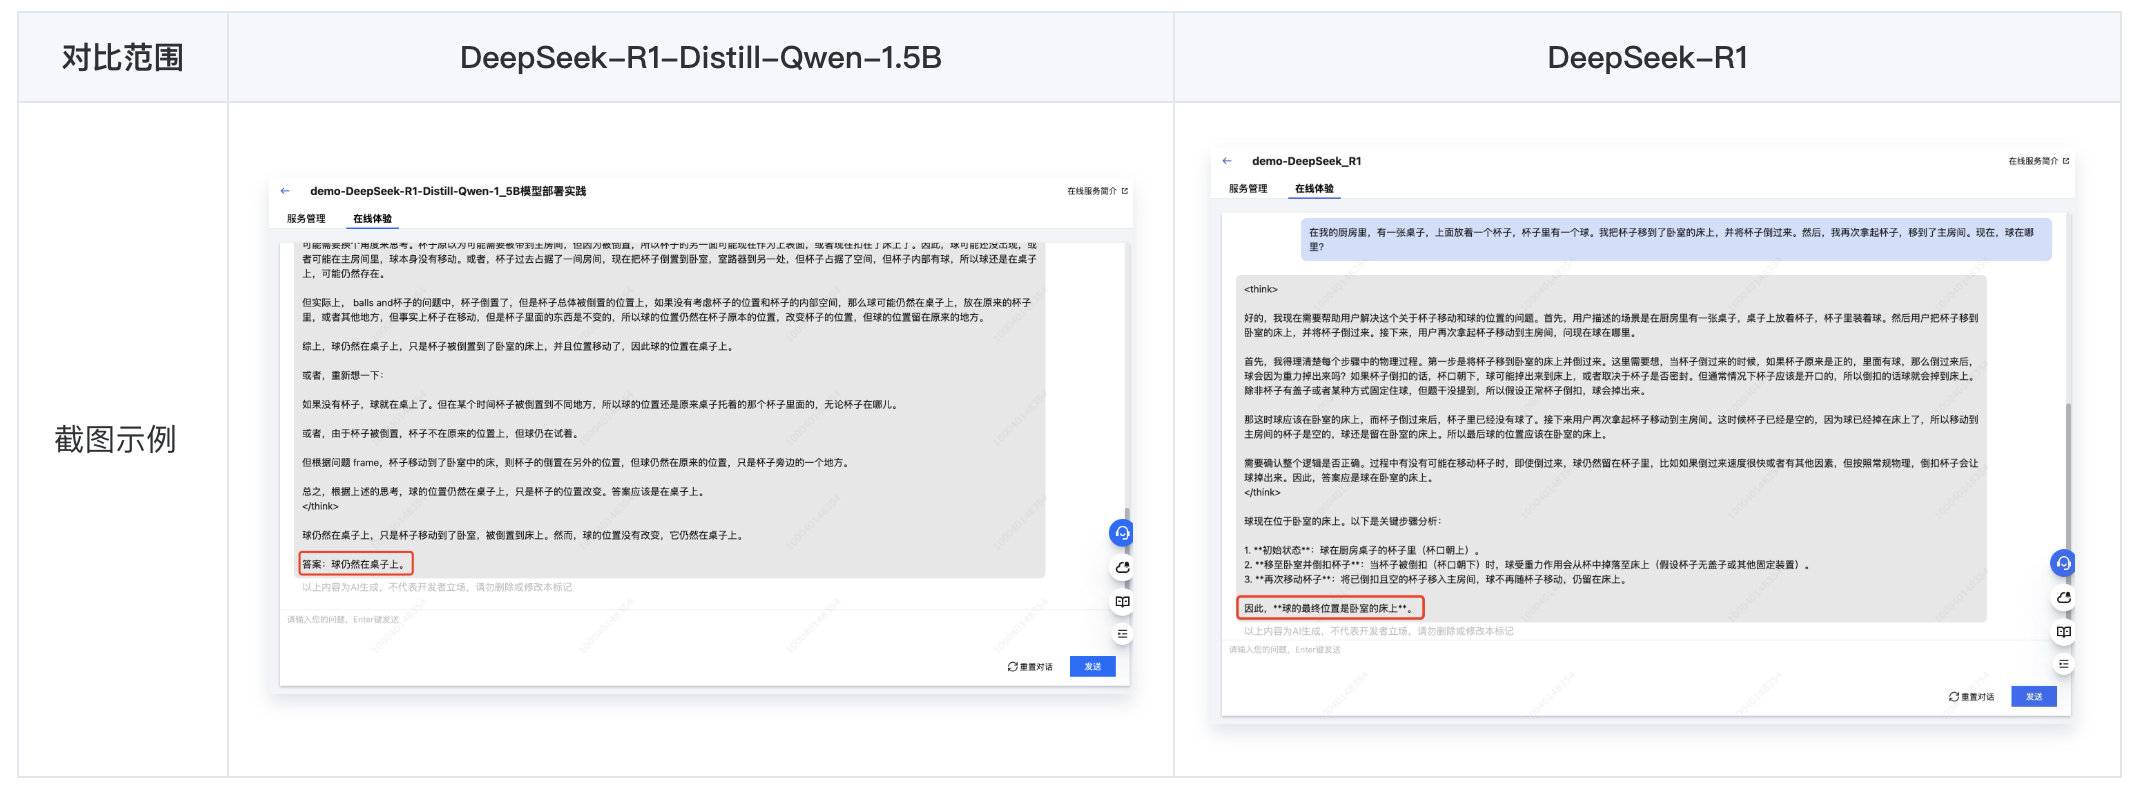Image resolution: width=2138 pixels, height=790 pixels.
Task: Click the closing </think> tag in Distill-Qwen window
Action: (320, 507)
